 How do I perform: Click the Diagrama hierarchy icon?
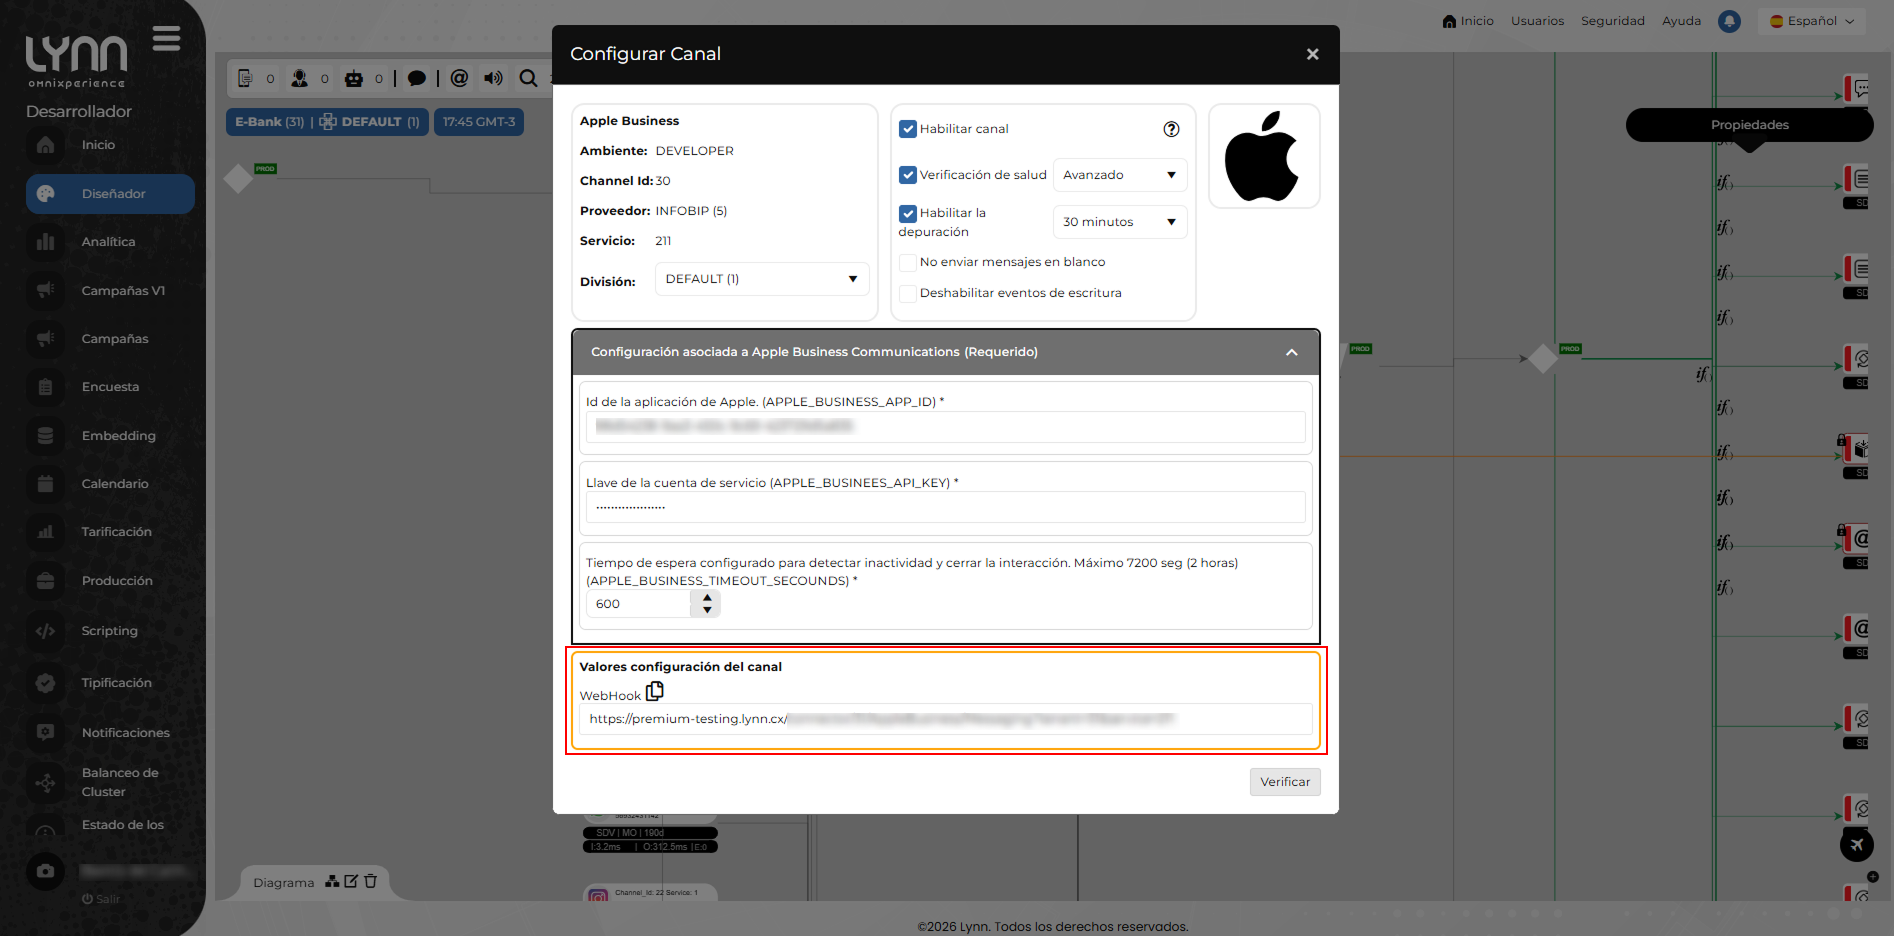[x=332, y=881]
